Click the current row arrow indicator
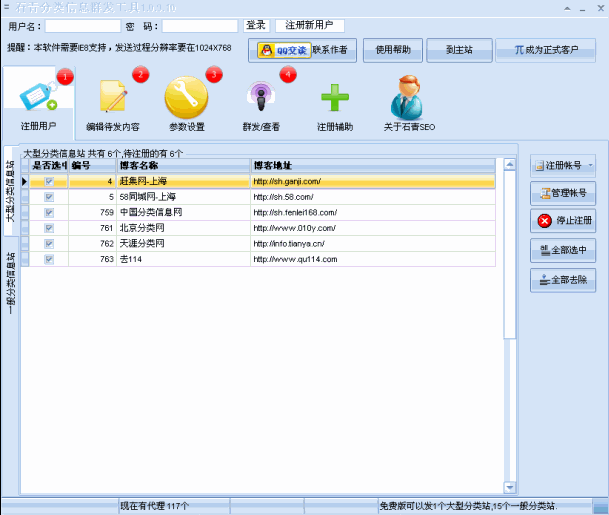The image size is (609, 515). point(25,181)
